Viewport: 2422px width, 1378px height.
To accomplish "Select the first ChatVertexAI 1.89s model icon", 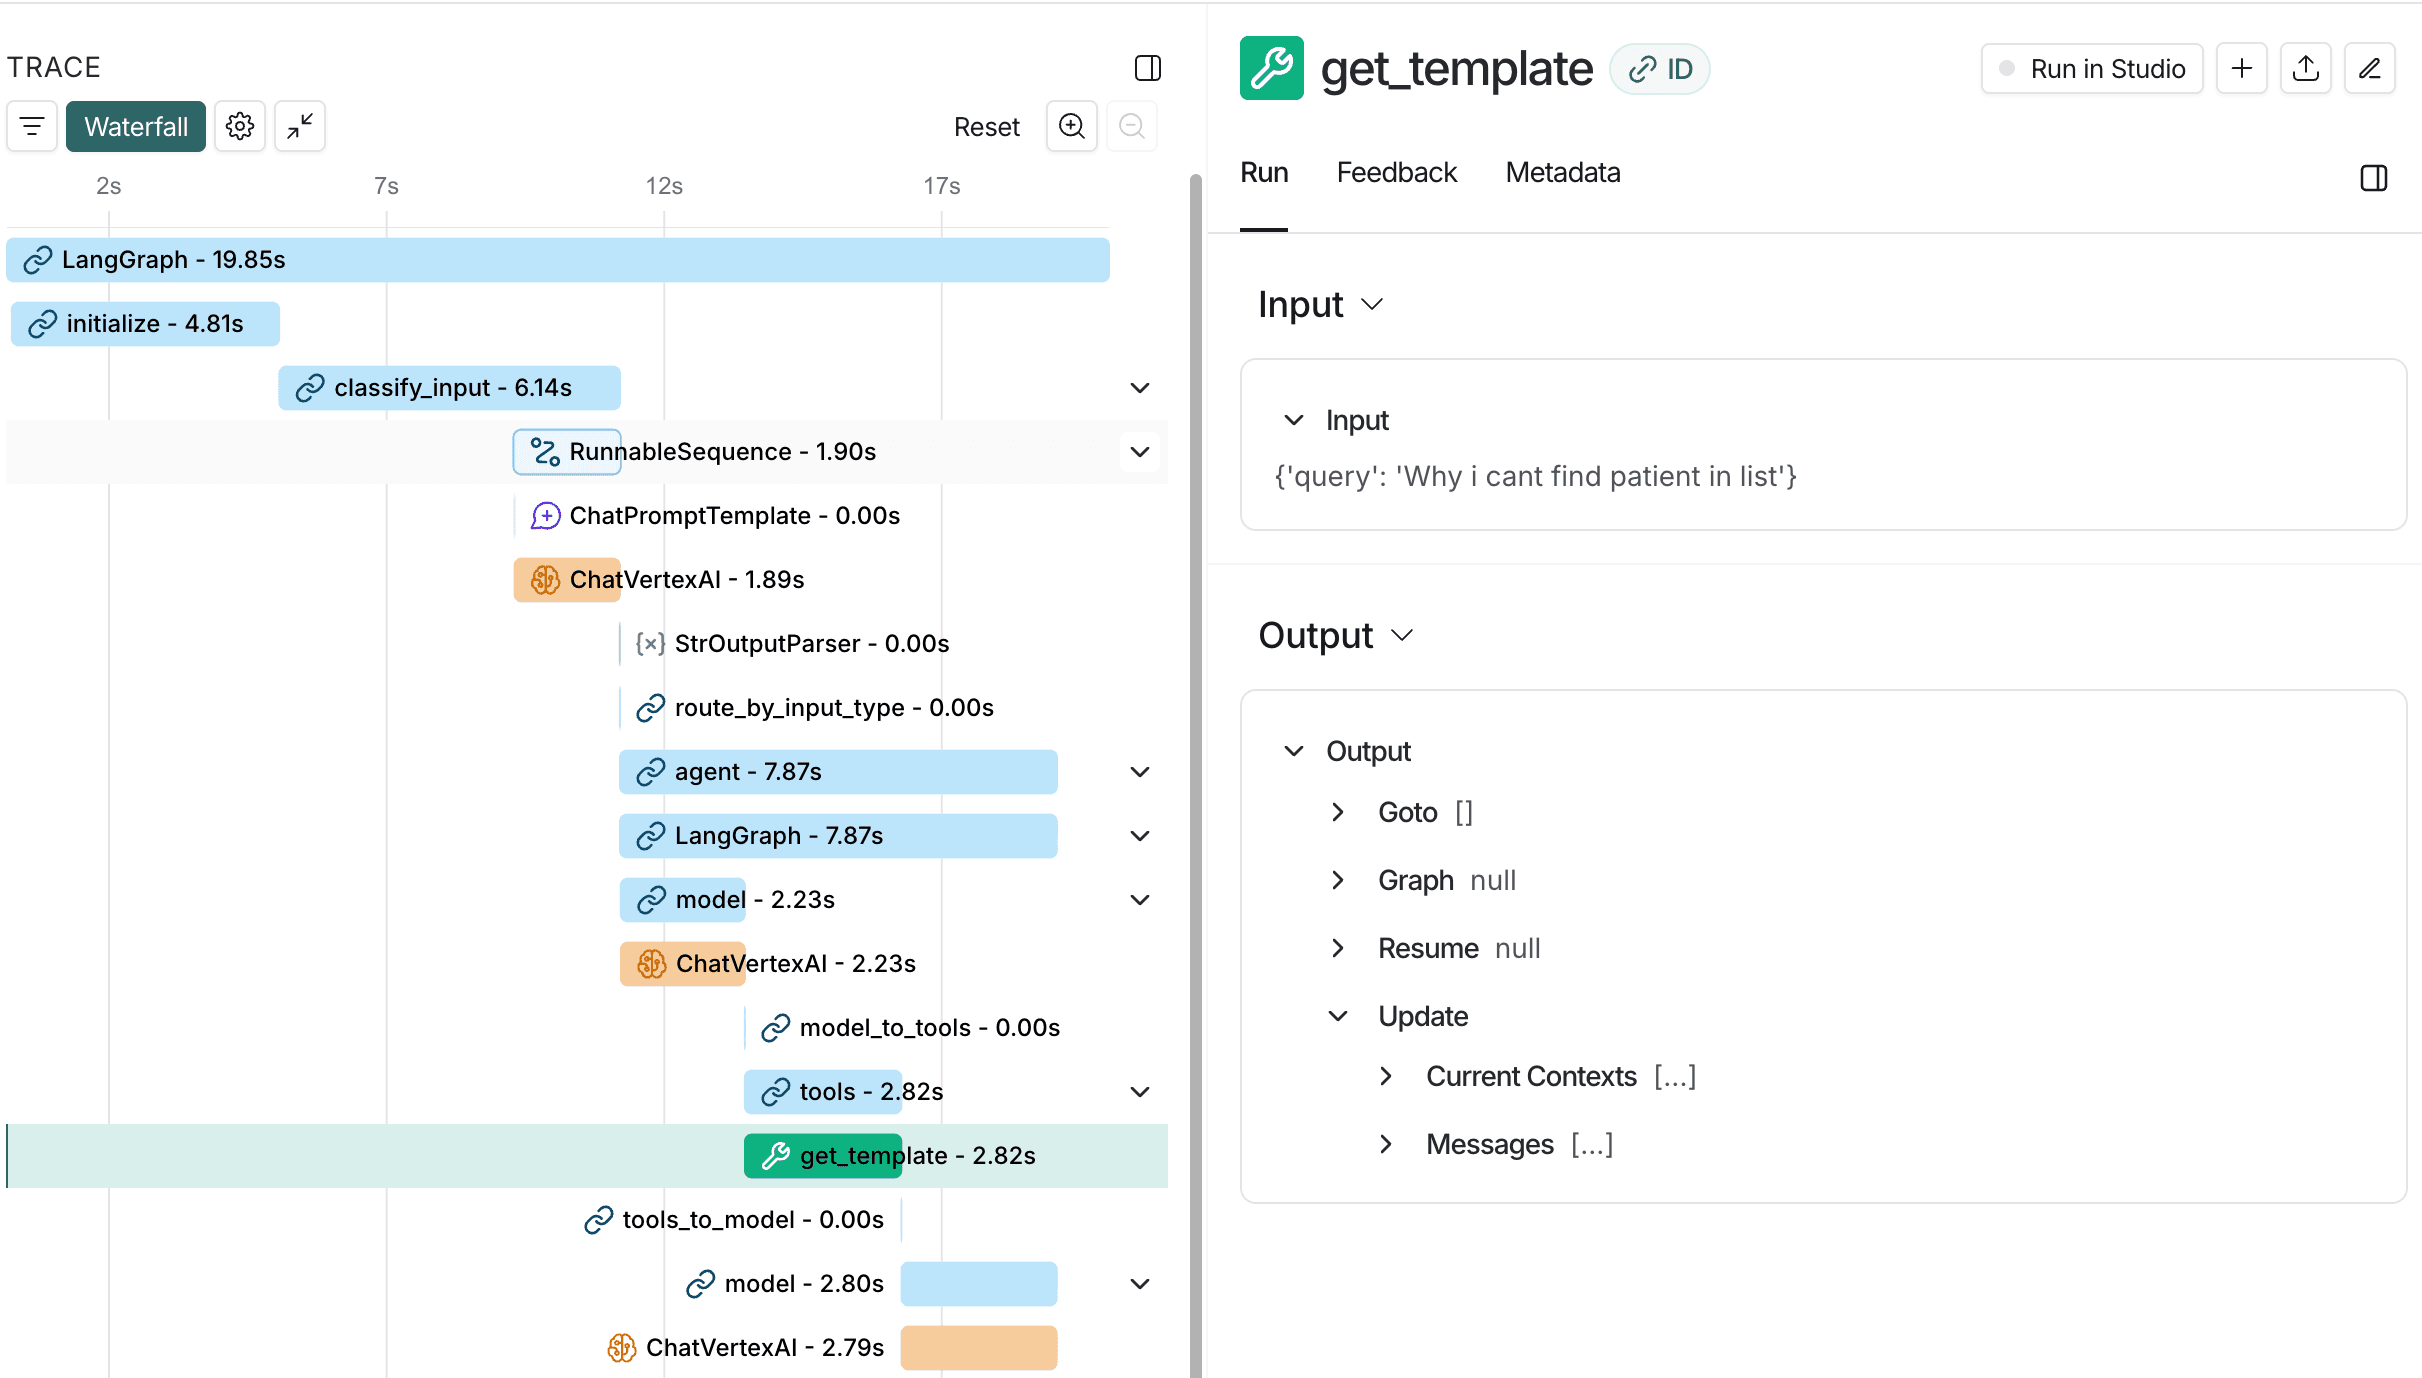I will 546,580.
